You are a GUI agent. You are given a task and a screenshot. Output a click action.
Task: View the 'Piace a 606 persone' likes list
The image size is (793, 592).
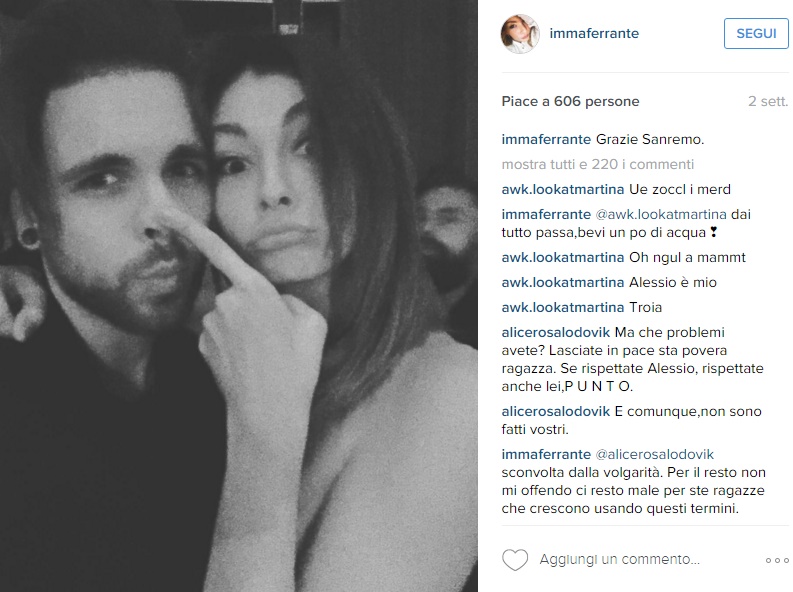coord(570,102)
